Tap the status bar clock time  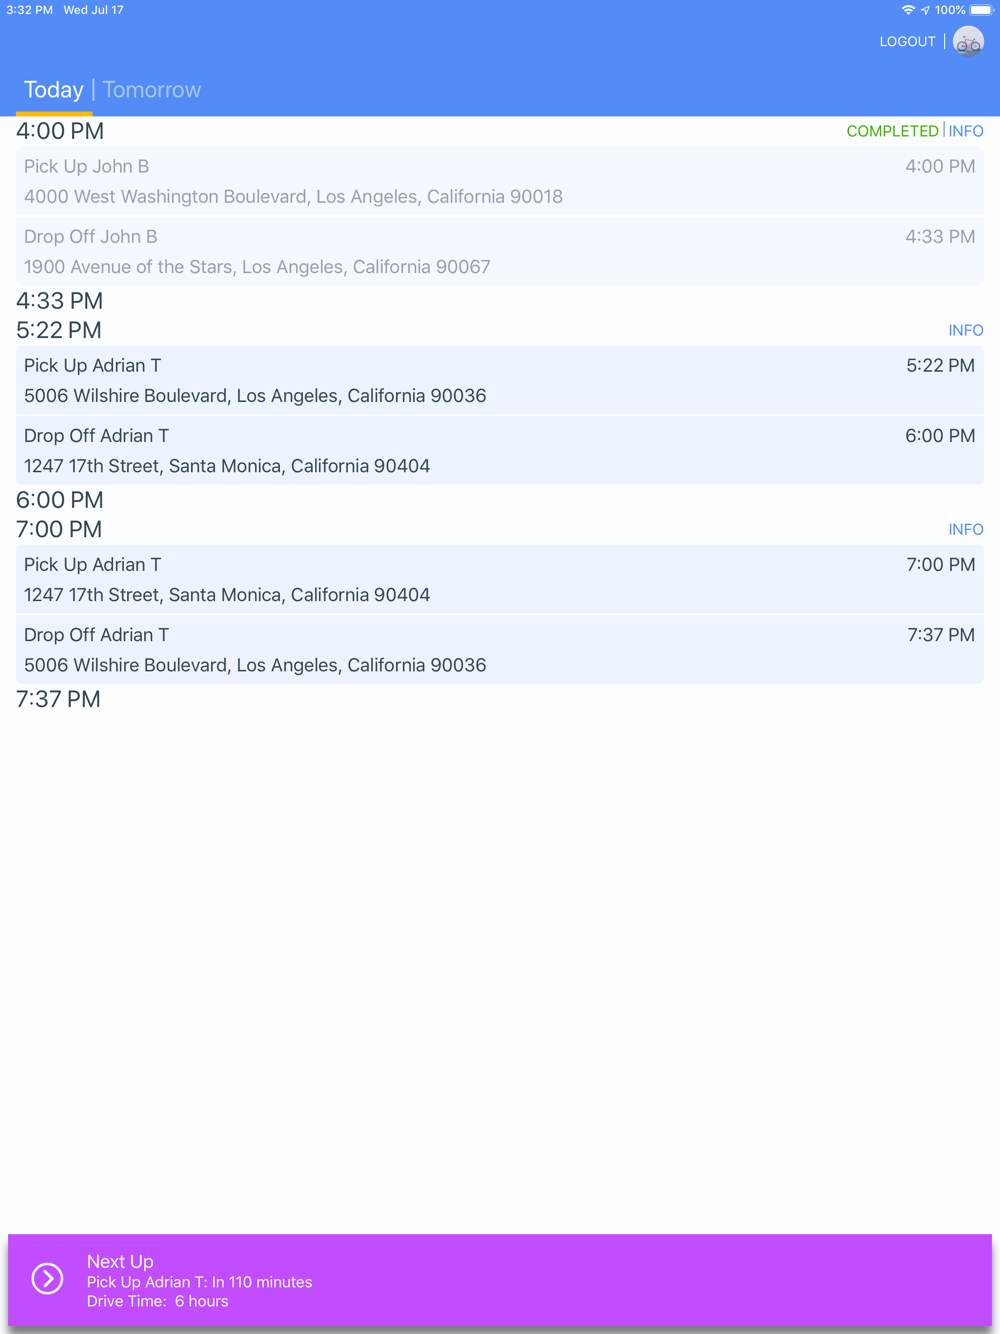(29, 10)
